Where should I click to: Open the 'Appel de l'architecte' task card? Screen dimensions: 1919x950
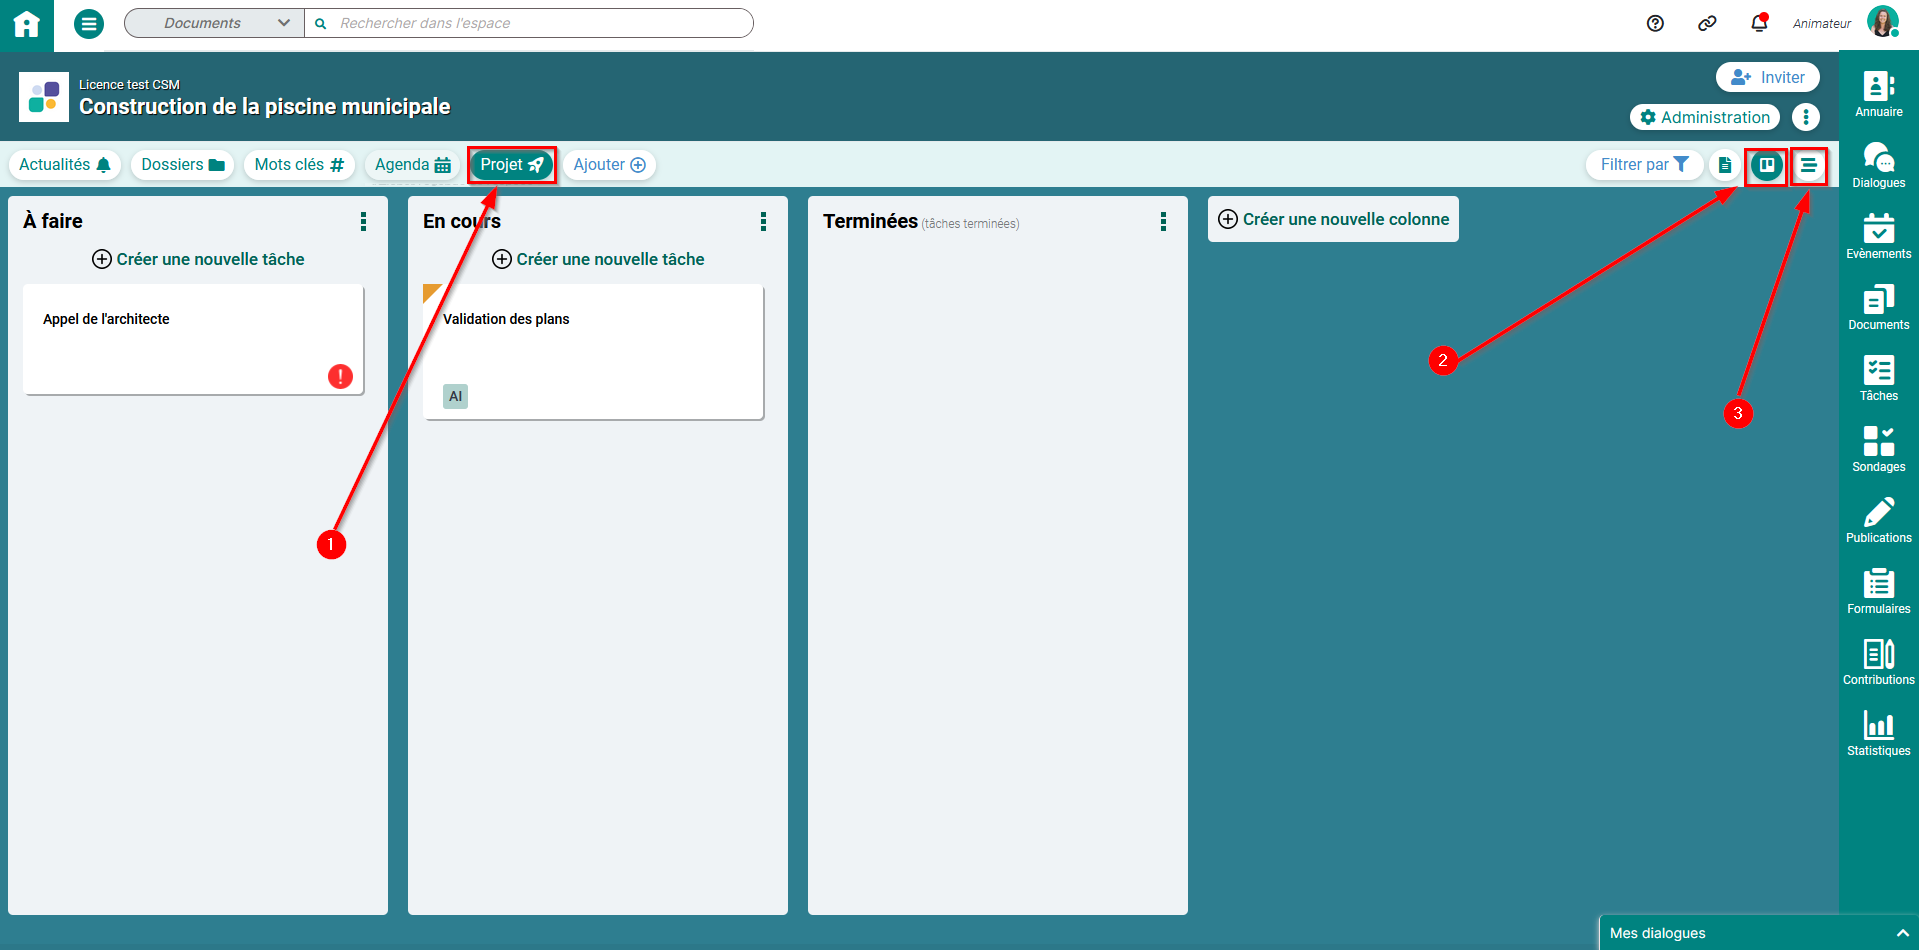(x=193, y=339)
